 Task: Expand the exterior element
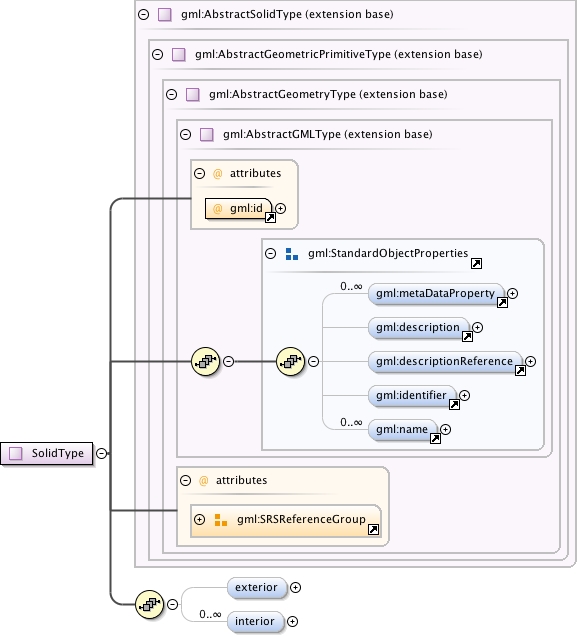click(x=295, y=587)
